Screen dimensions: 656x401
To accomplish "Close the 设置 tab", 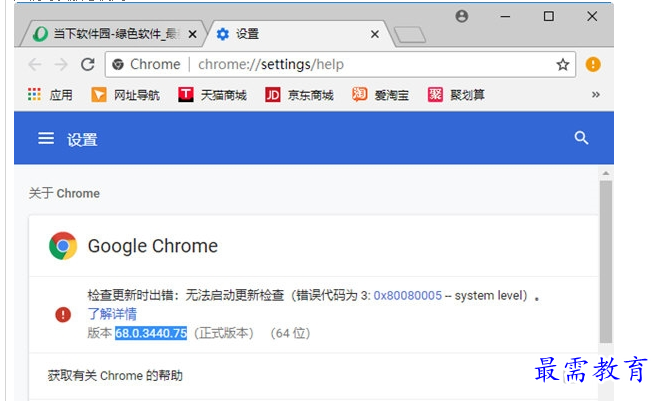I will coord(375,34).
